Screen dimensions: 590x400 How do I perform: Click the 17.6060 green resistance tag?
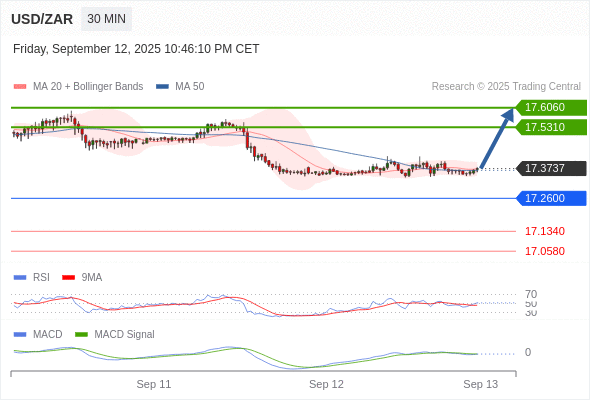(551, 108)
